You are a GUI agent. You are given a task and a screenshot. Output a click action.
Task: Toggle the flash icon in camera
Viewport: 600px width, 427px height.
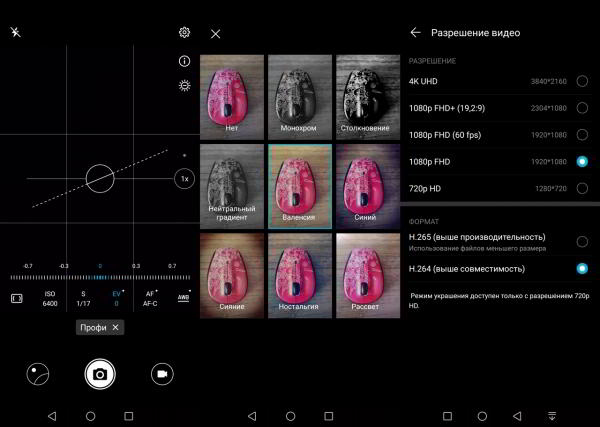click(15, 33)
